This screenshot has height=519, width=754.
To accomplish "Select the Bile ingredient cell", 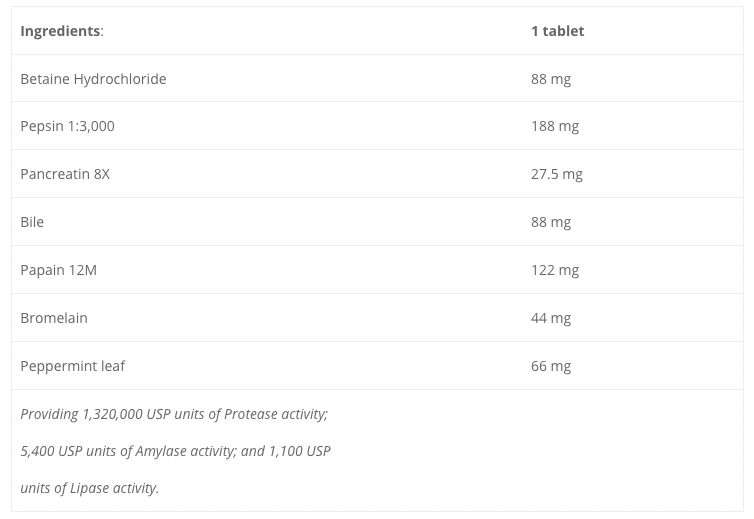I will click(32, 222).
